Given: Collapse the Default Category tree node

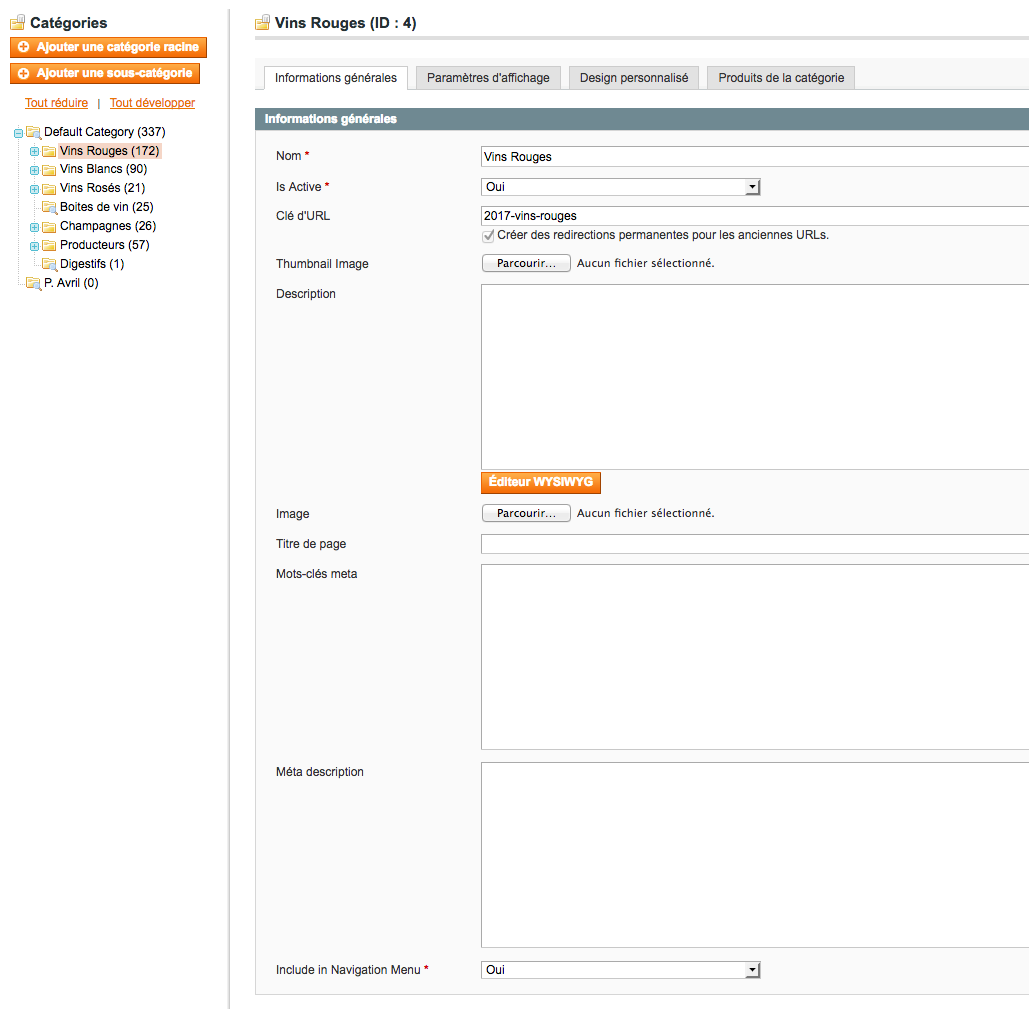Looking at the screenshot, I should (18, 133).
